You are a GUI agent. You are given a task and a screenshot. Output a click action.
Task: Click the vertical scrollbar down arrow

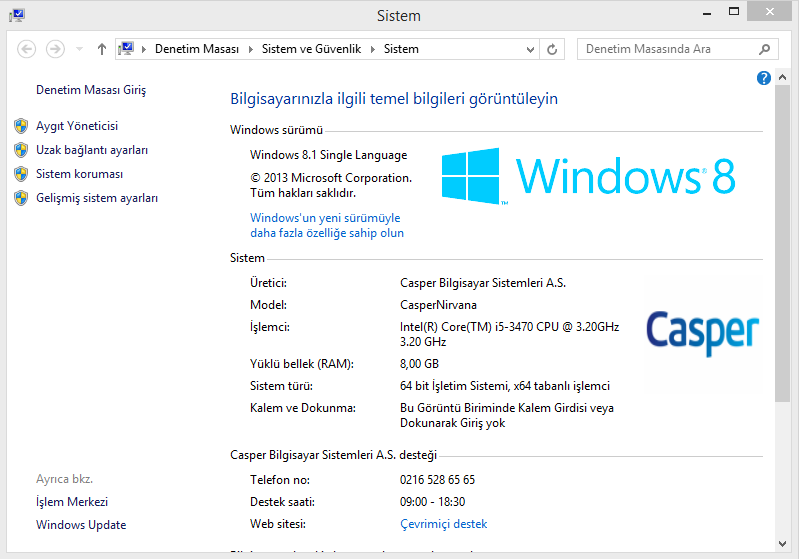782,542
